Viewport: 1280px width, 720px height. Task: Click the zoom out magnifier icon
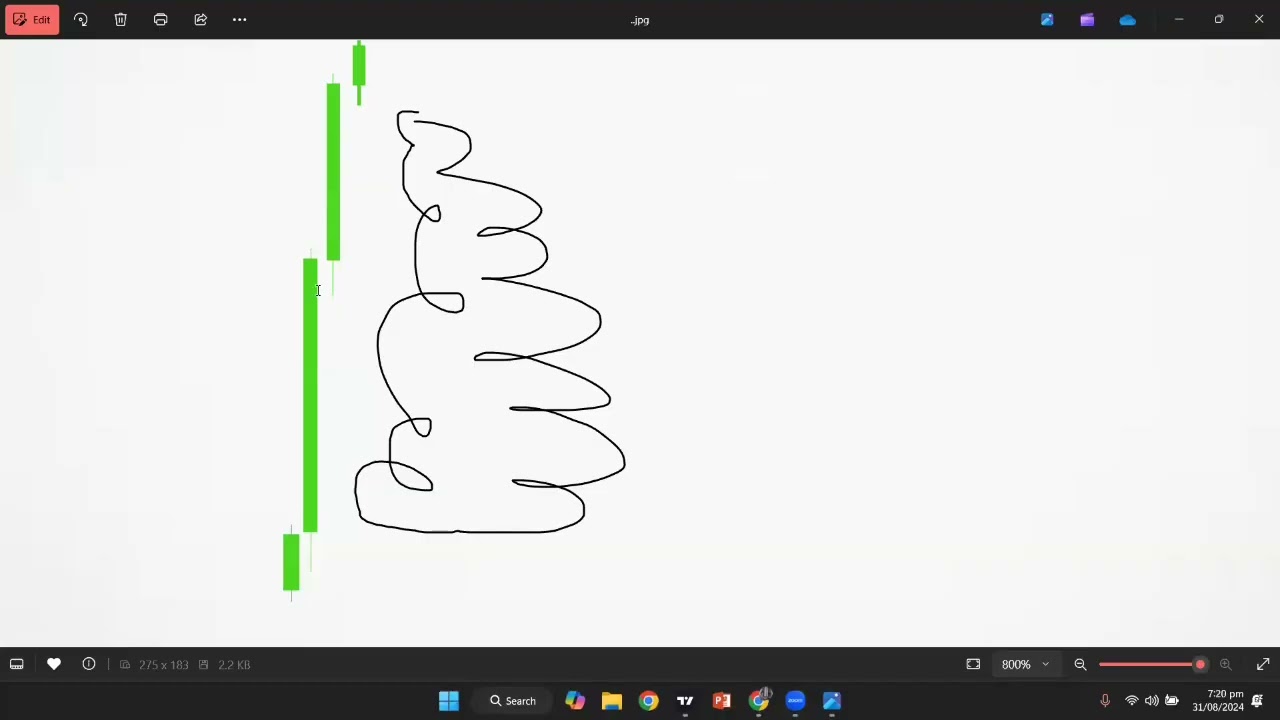click(x=1080, y=664)
